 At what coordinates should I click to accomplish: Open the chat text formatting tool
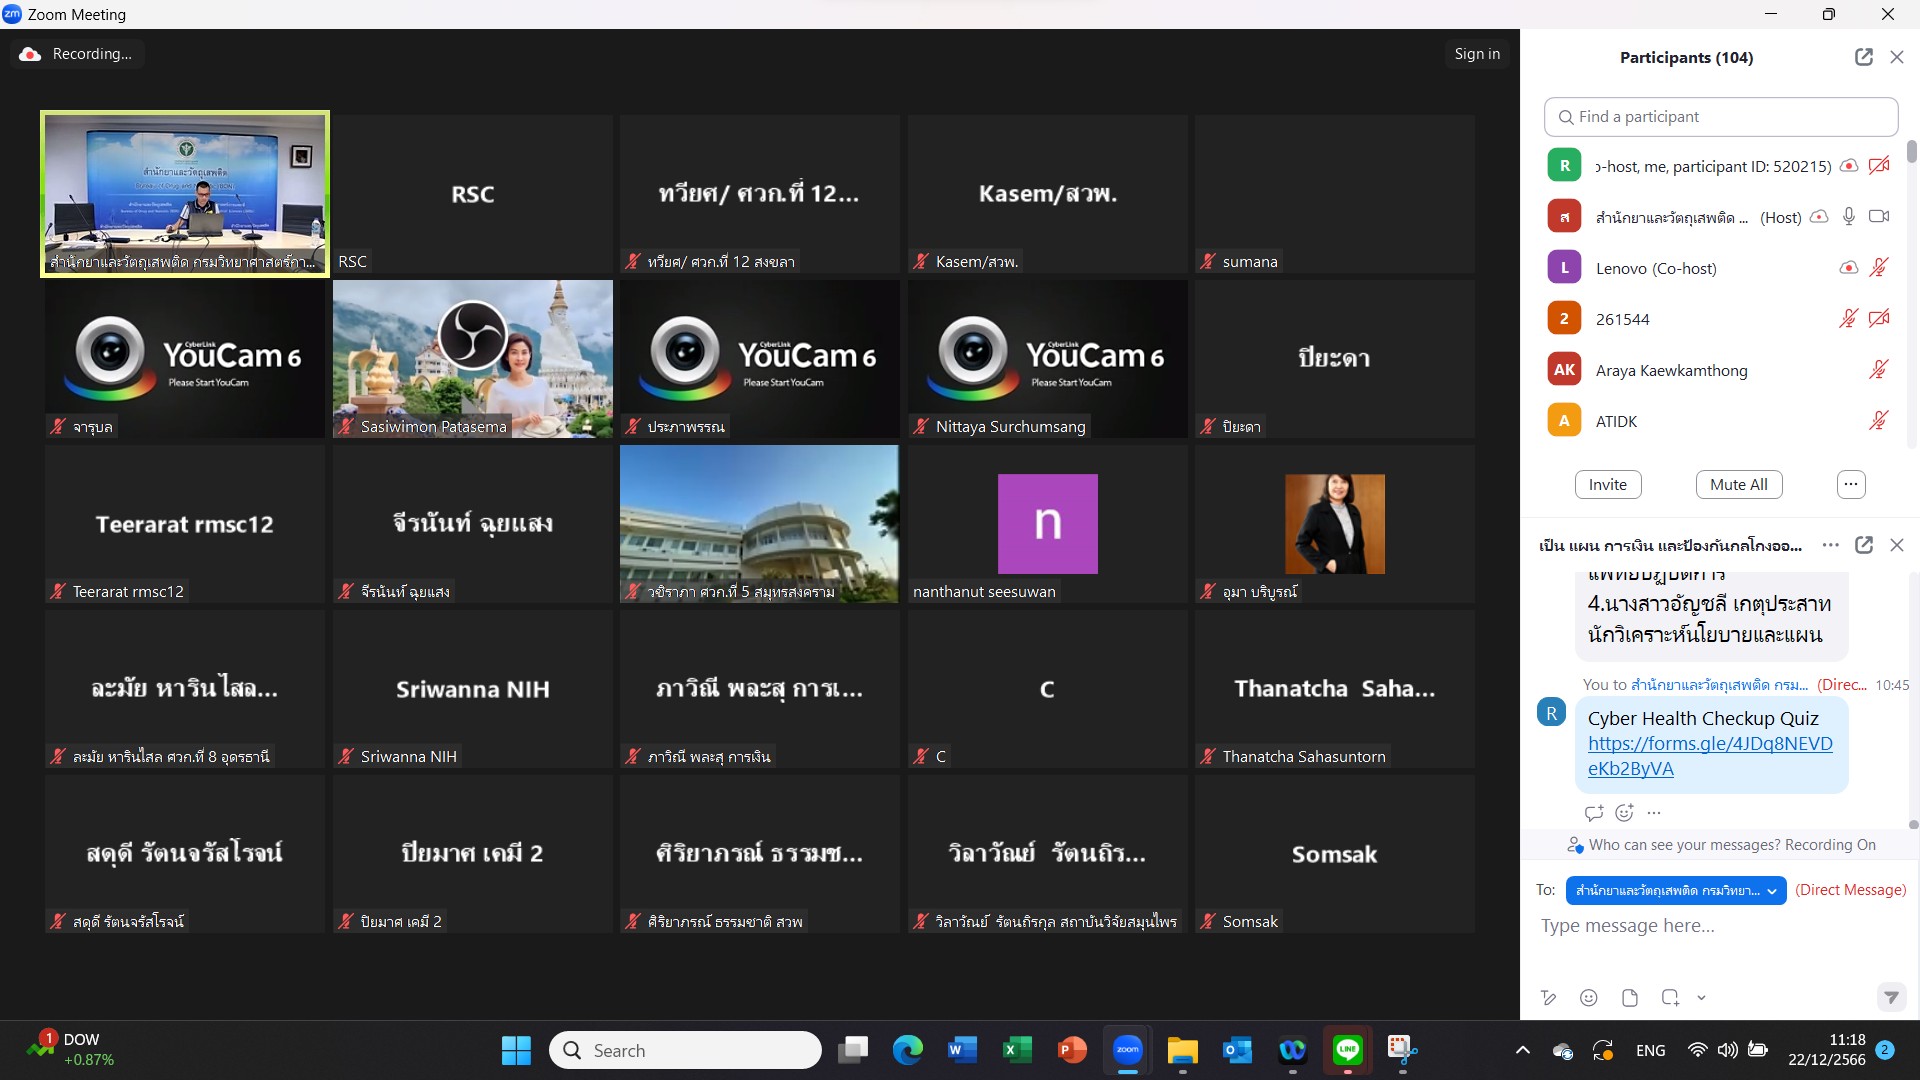point(1549,997)
